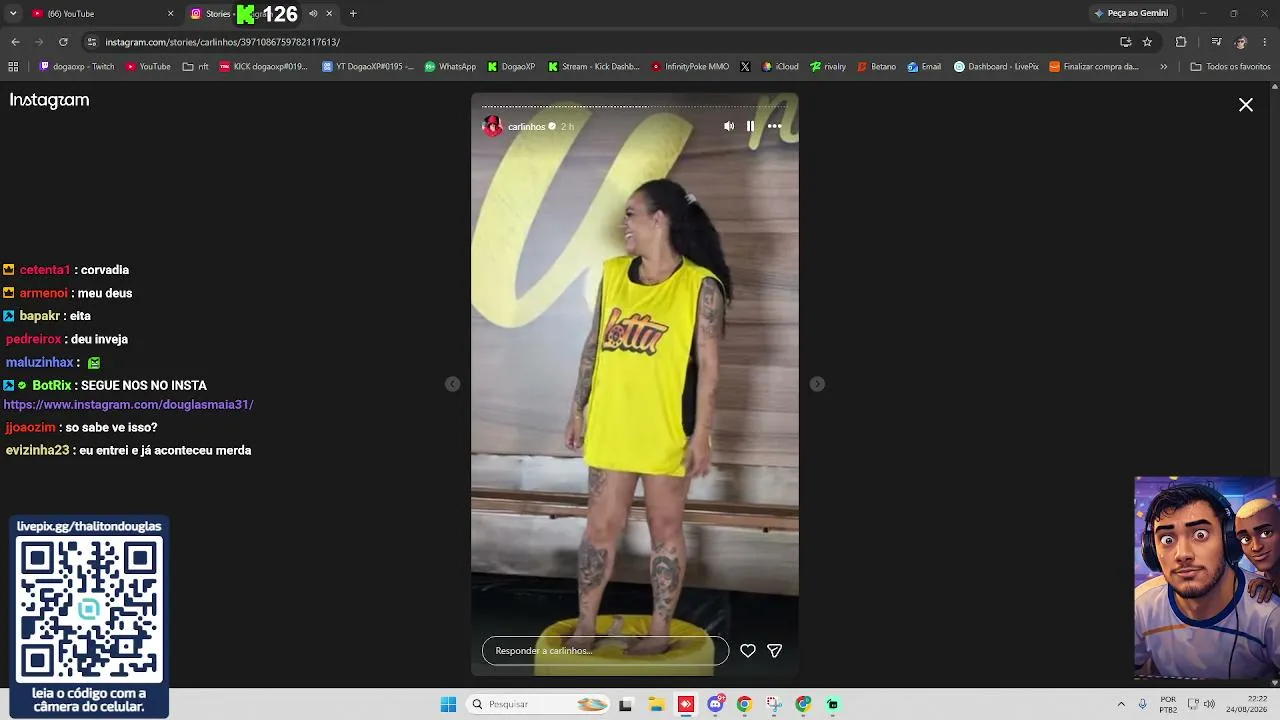The height and width of the screenshot is (720, 1280).
Task: Open the rivalry bookmark
Action: (x=828, y=67)
